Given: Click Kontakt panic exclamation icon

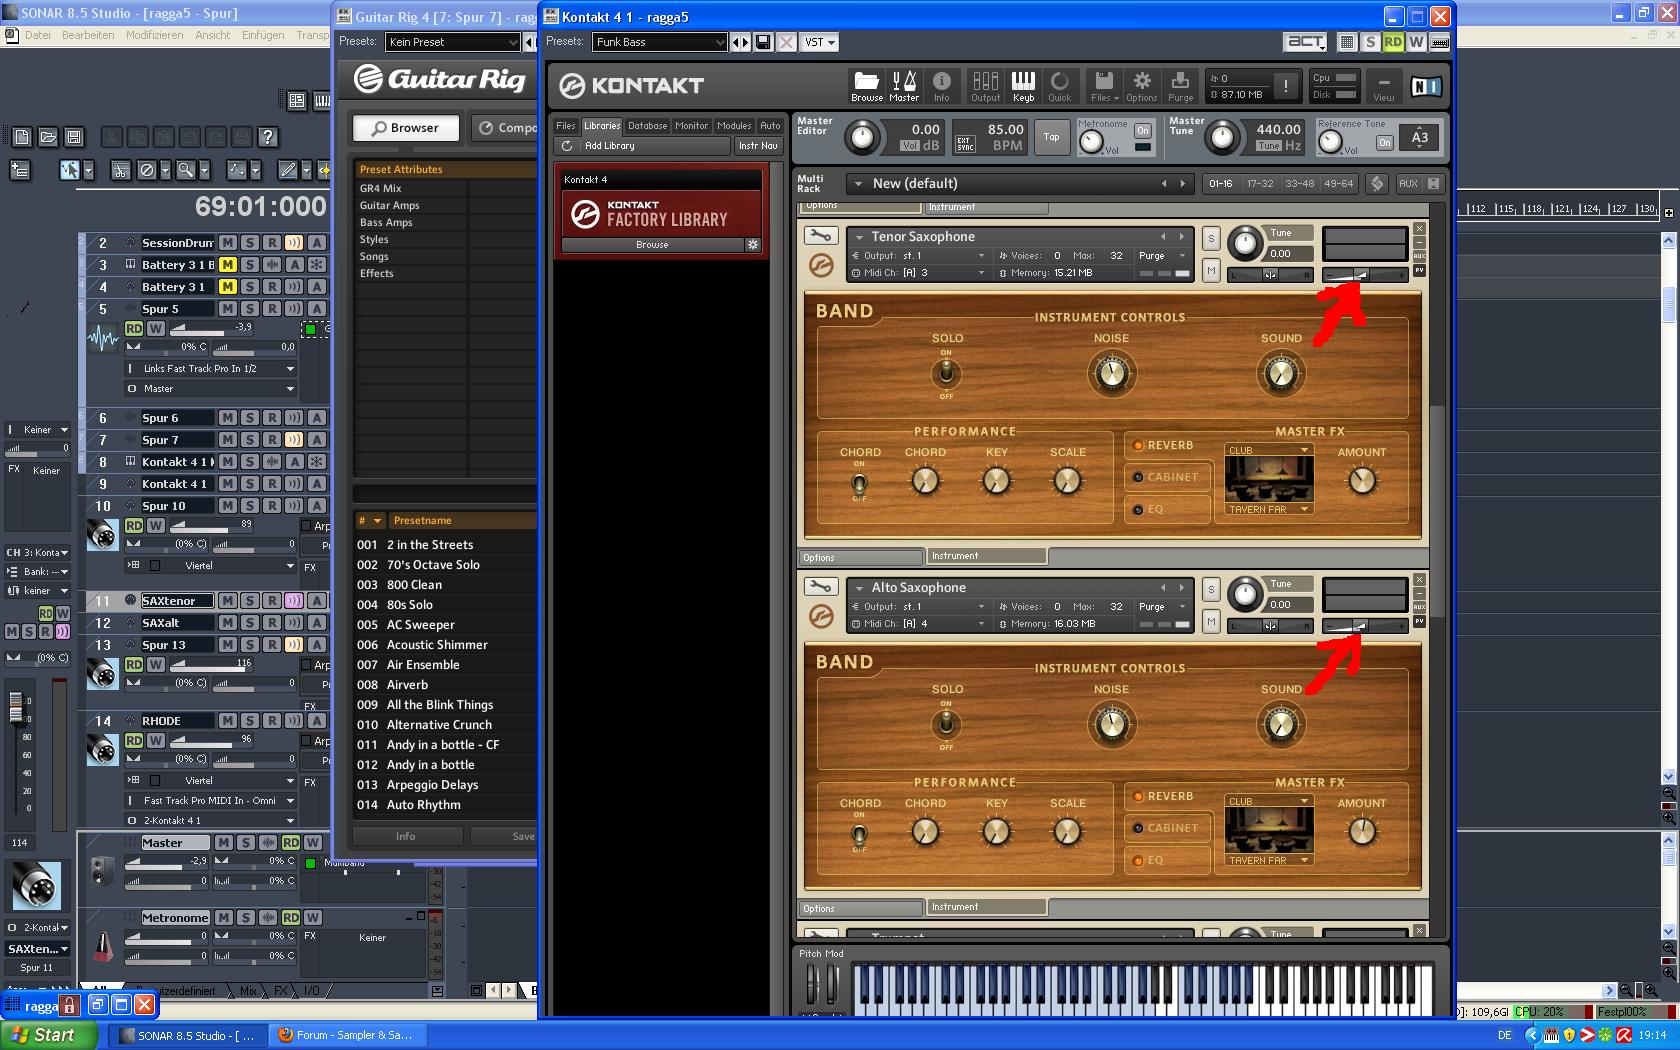Looking at the screenshot, I should (x=1286, y=86).
